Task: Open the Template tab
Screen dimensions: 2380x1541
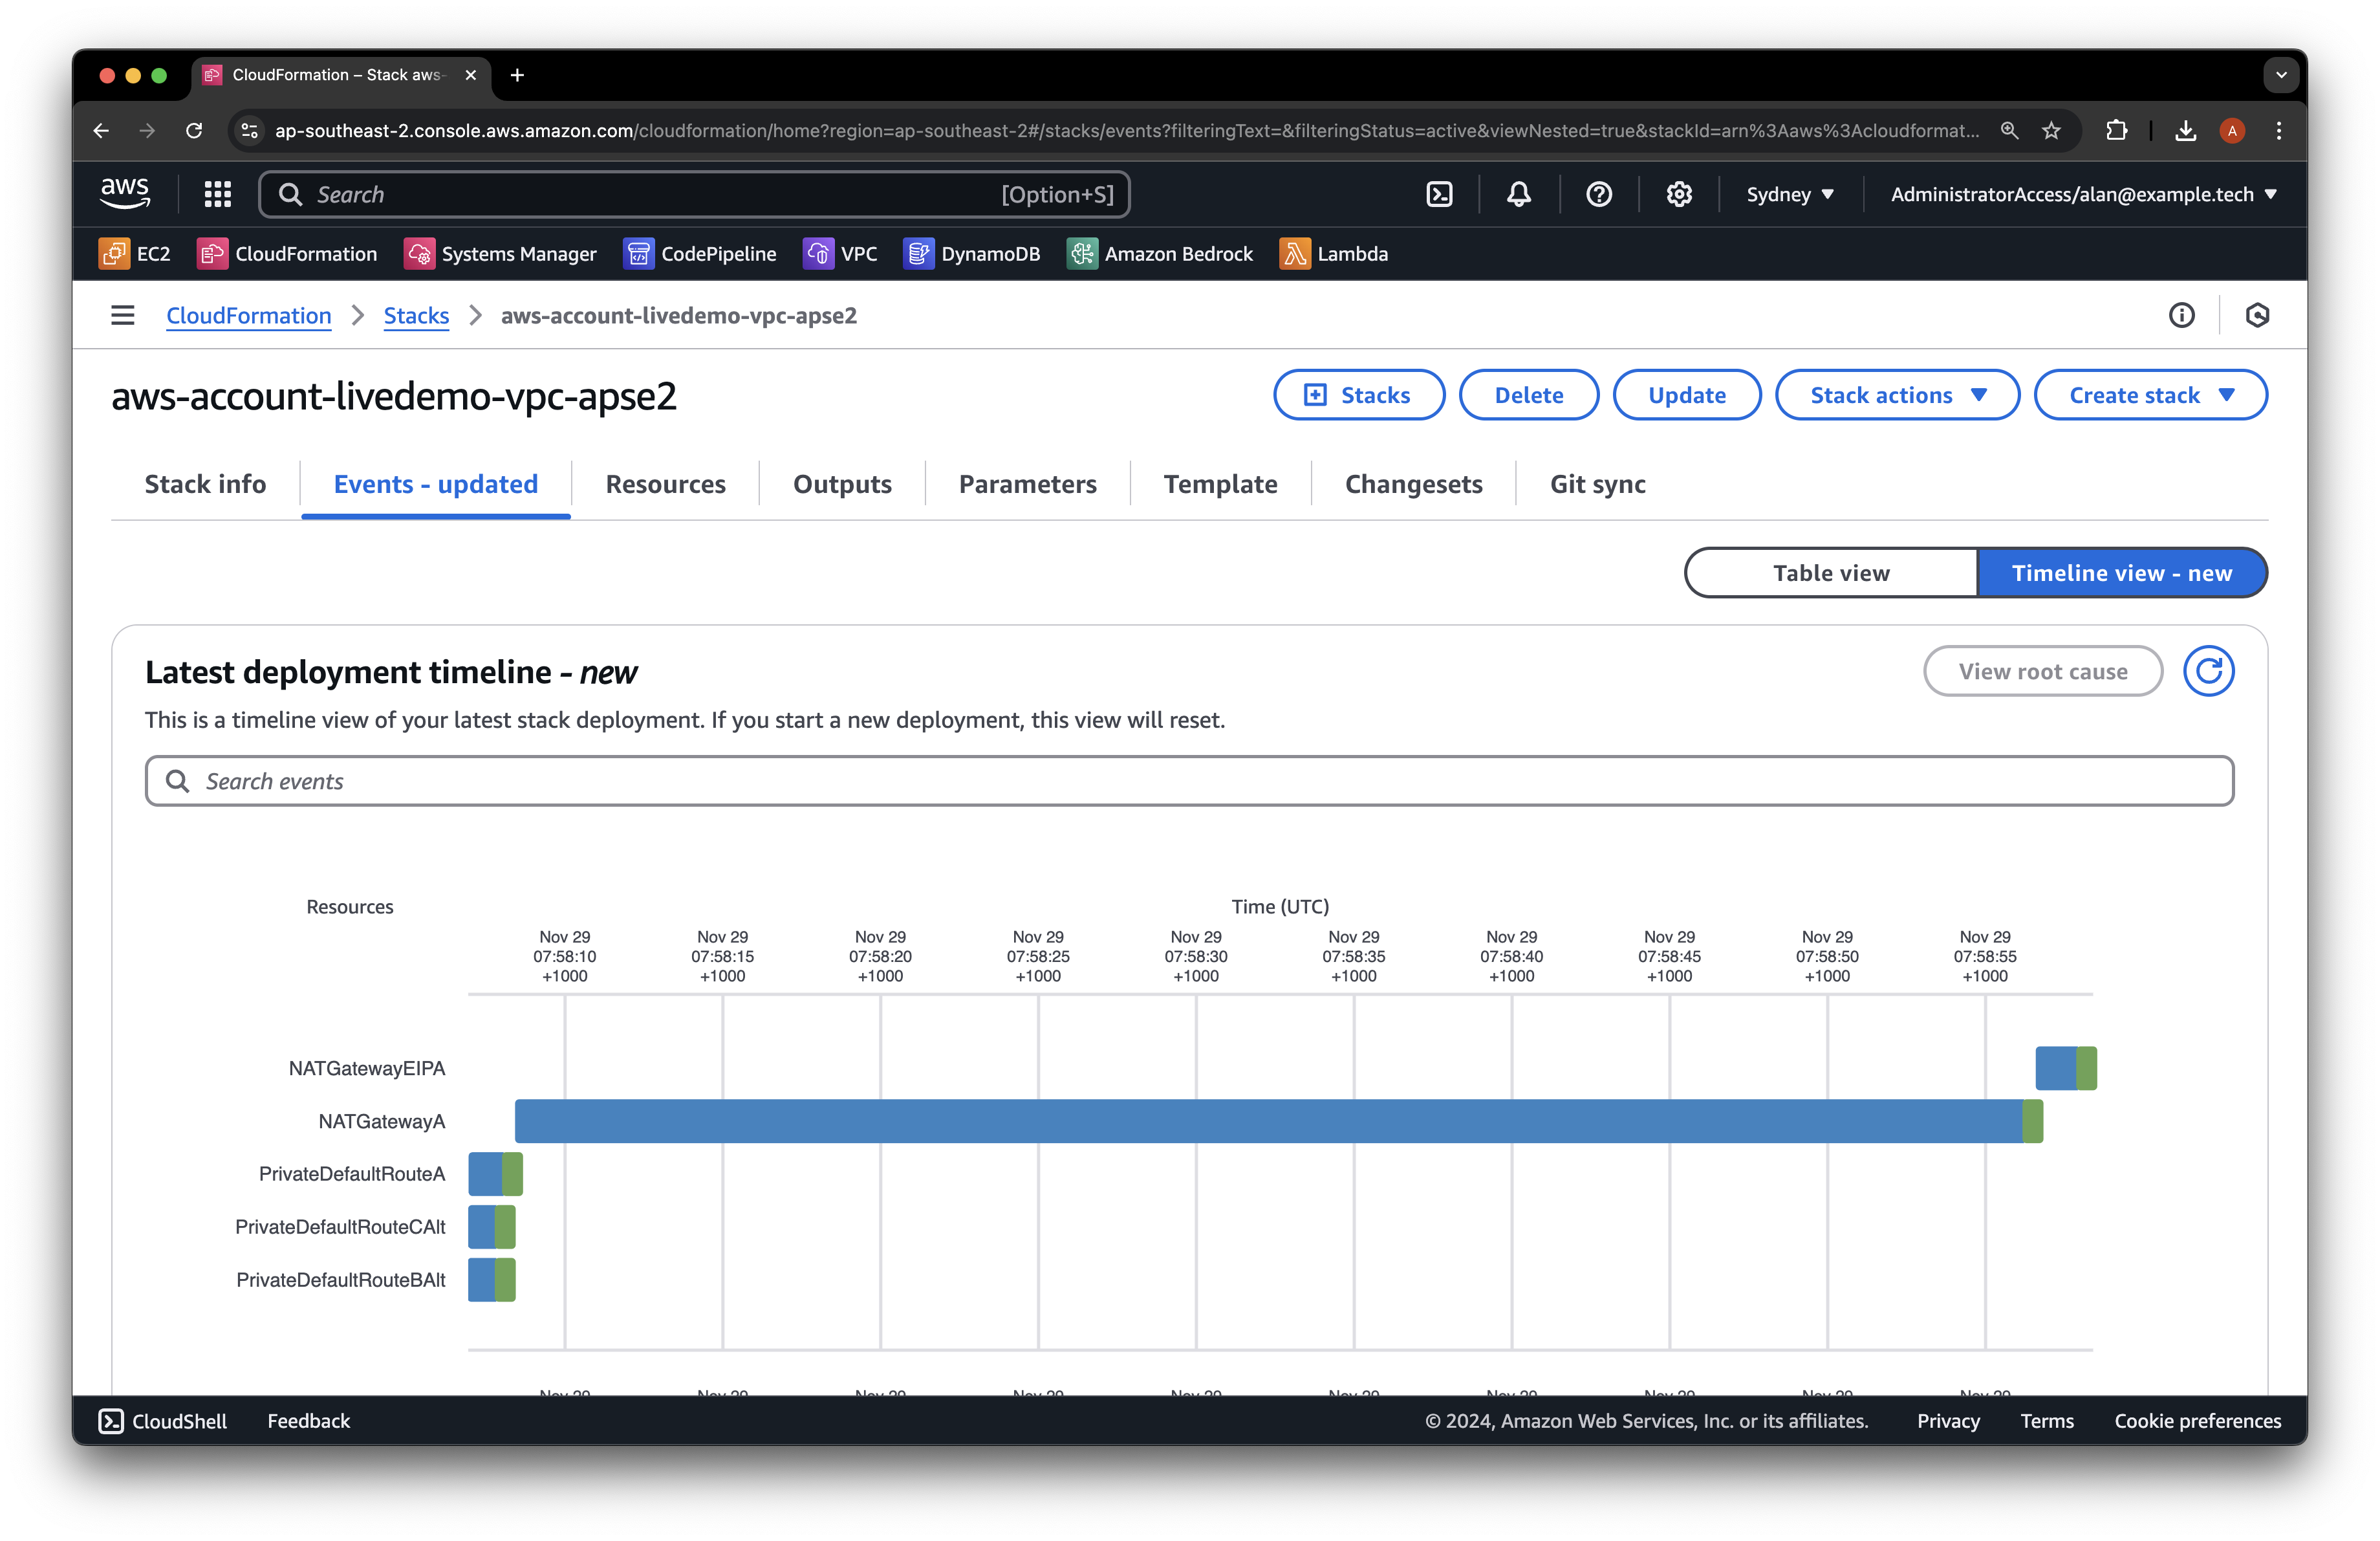Action: [x=1220, y=484]
